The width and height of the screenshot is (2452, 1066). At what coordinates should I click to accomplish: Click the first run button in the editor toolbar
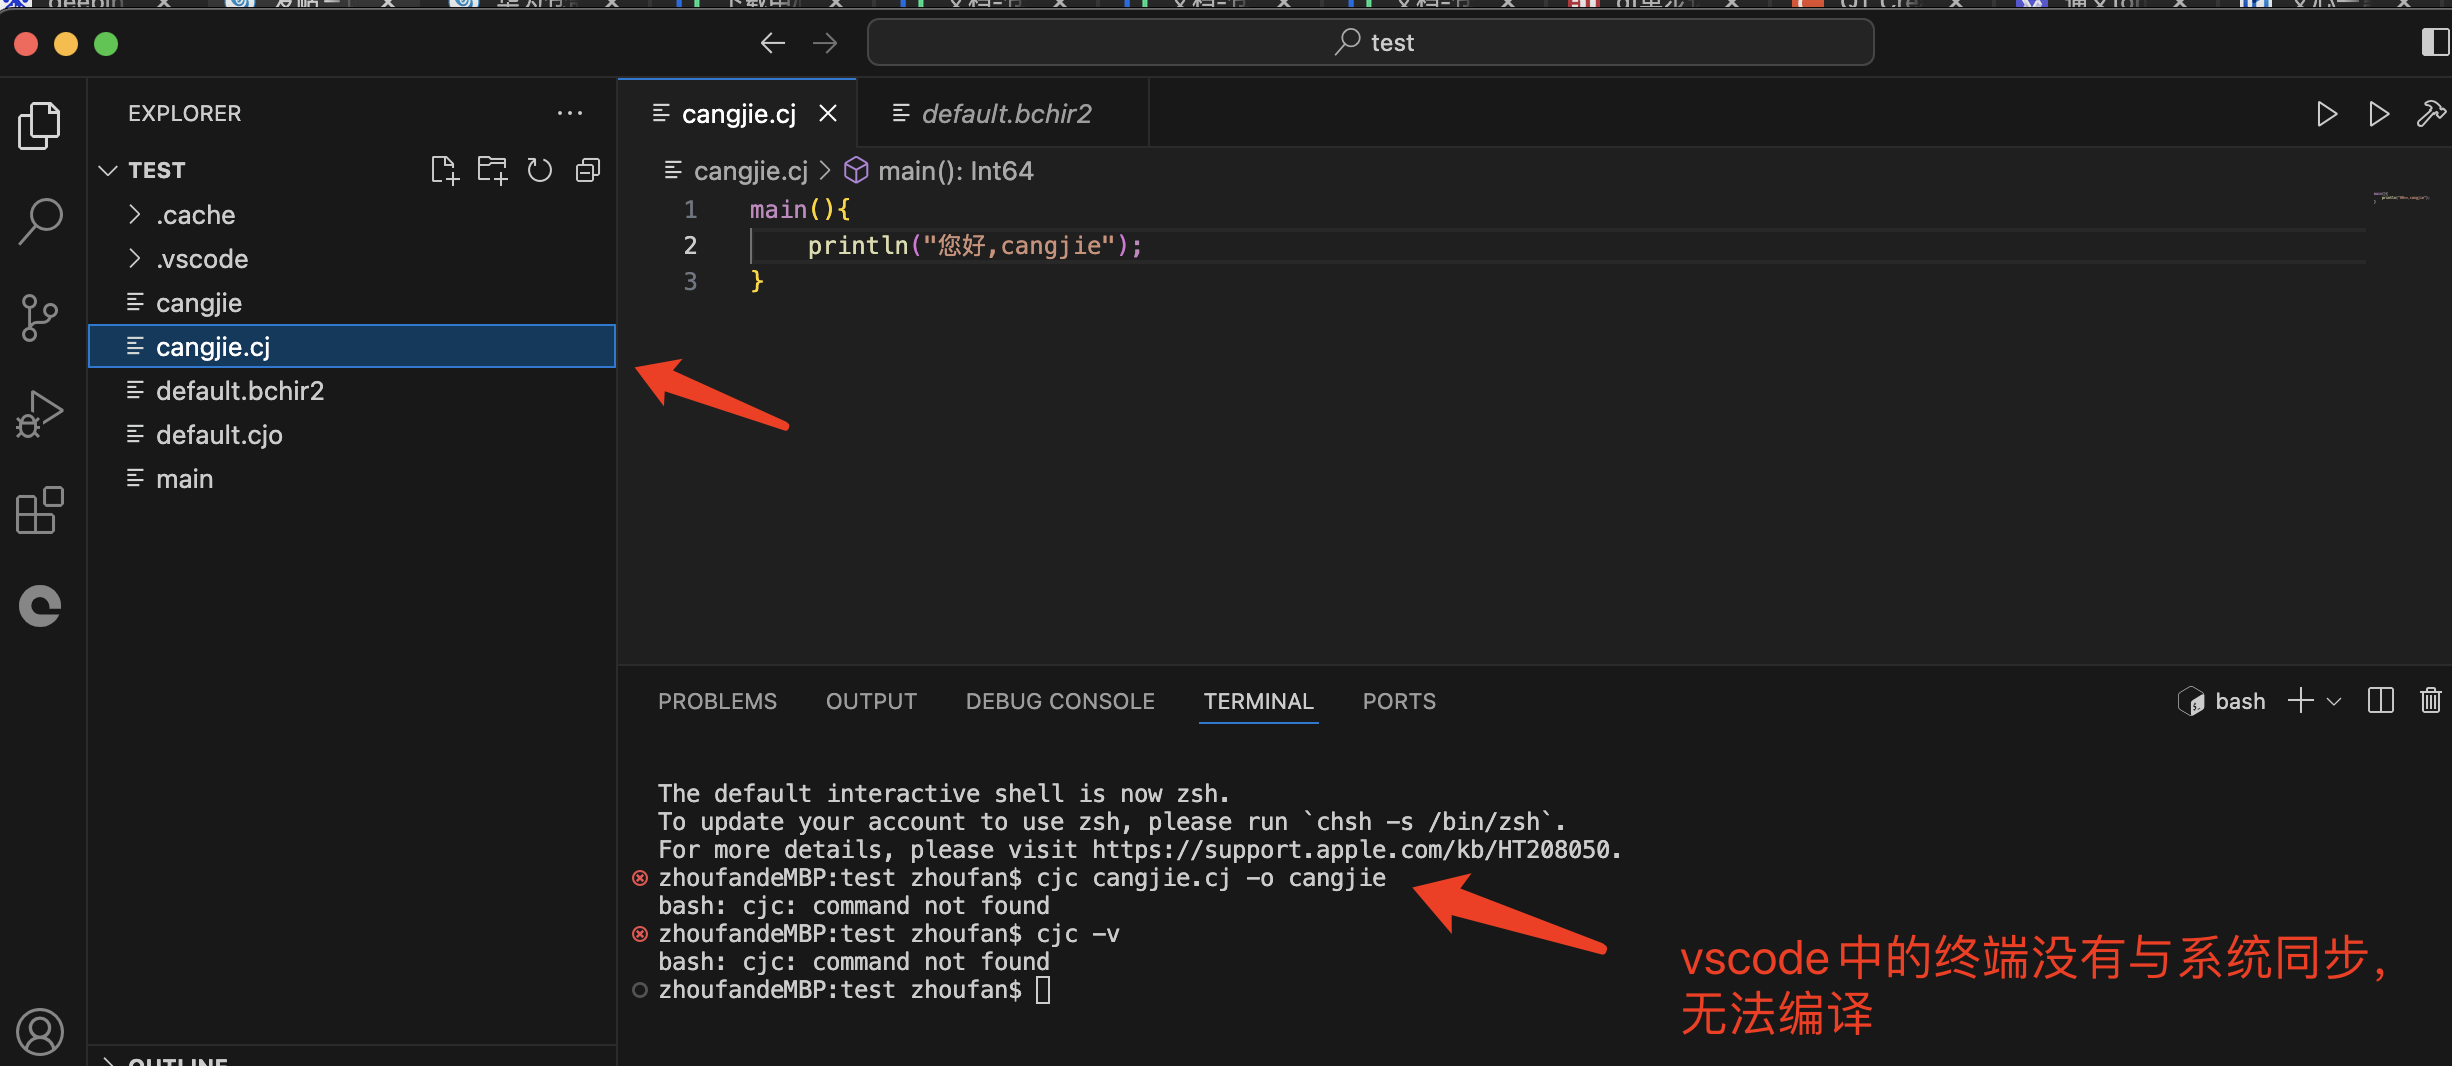tap(2327, 114)
